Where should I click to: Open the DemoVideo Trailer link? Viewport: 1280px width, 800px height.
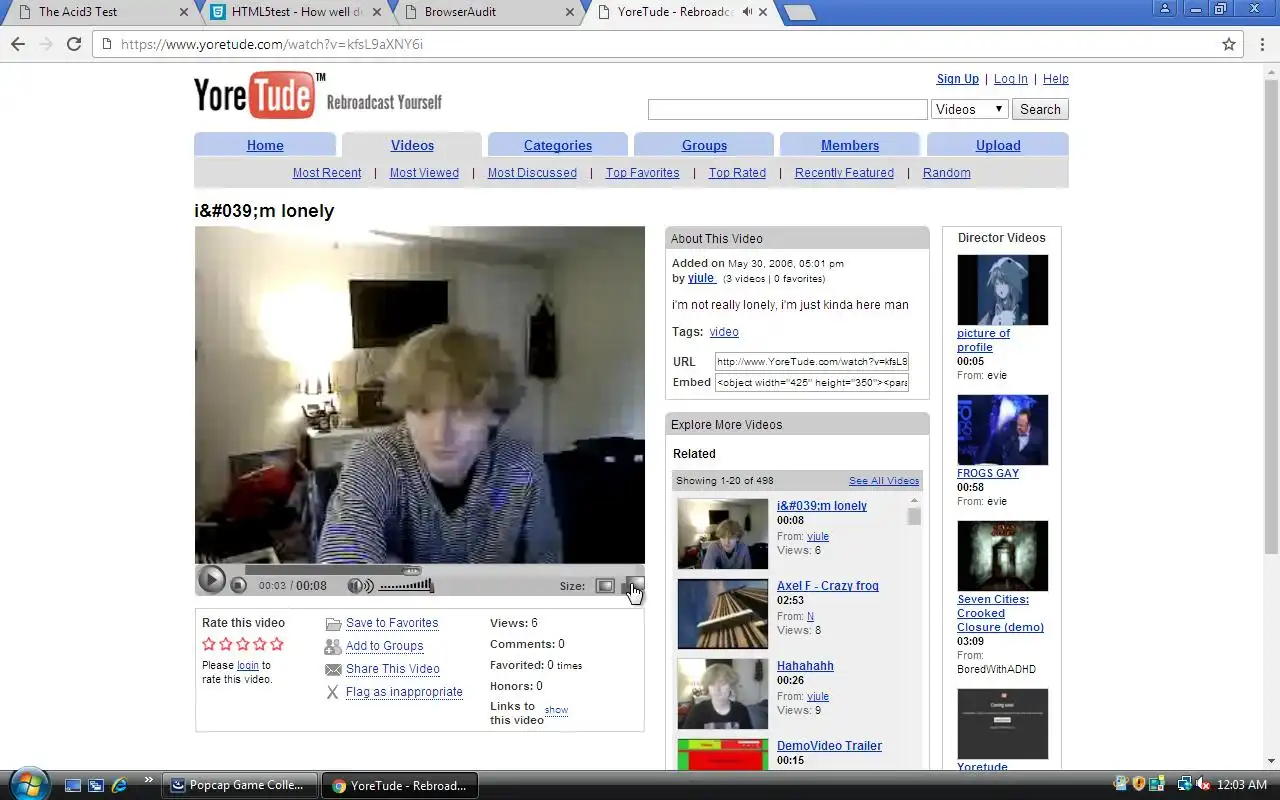pyautogui.click(x=829, y=746)
